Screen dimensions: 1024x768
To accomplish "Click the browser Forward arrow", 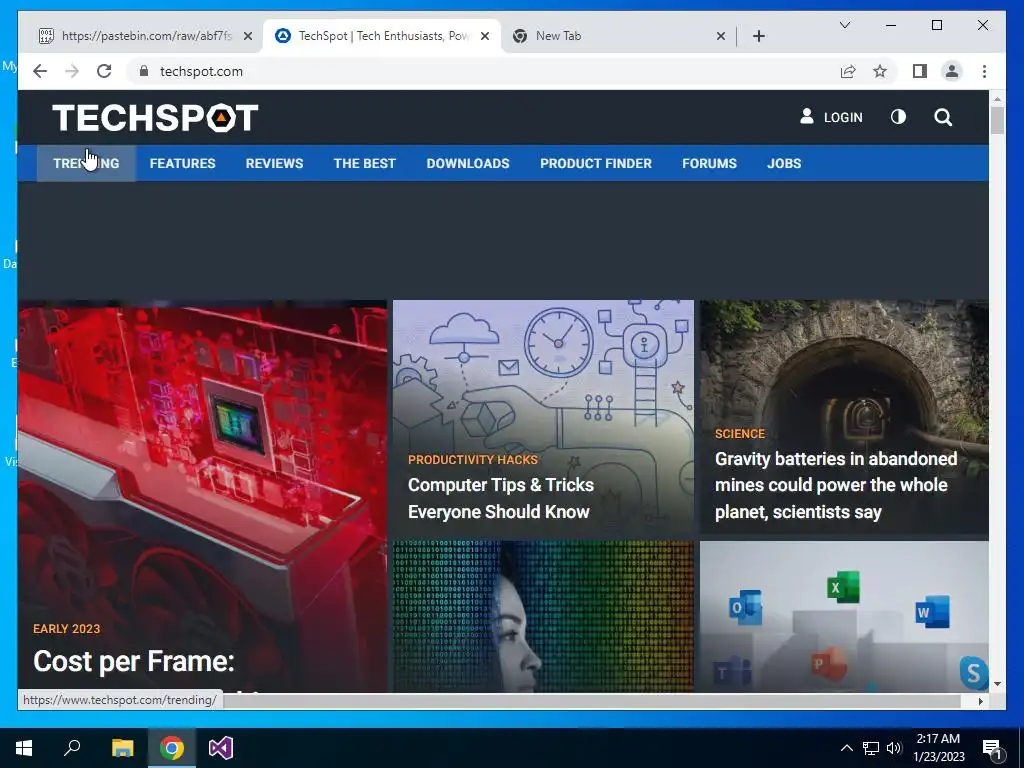I will [x=72, y=71].
